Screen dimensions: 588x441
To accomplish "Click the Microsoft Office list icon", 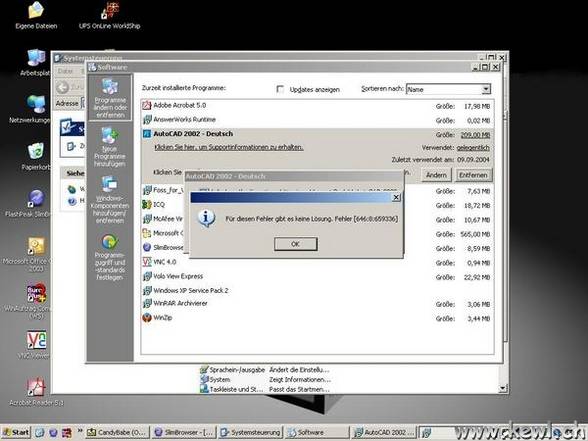I will 147,233.
